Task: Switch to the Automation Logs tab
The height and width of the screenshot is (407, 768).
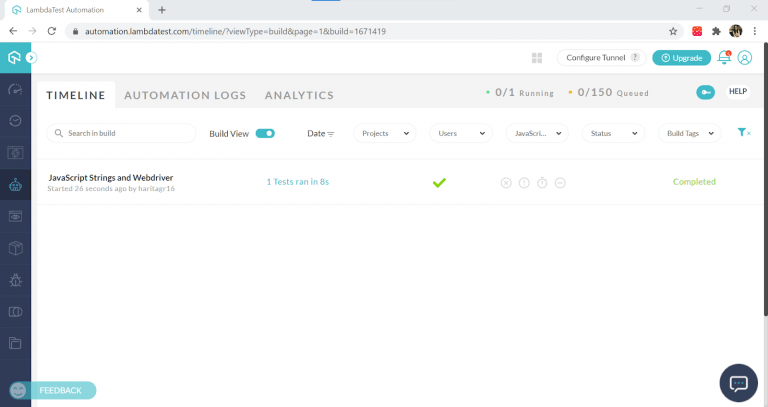Action: tap(185, 95)
